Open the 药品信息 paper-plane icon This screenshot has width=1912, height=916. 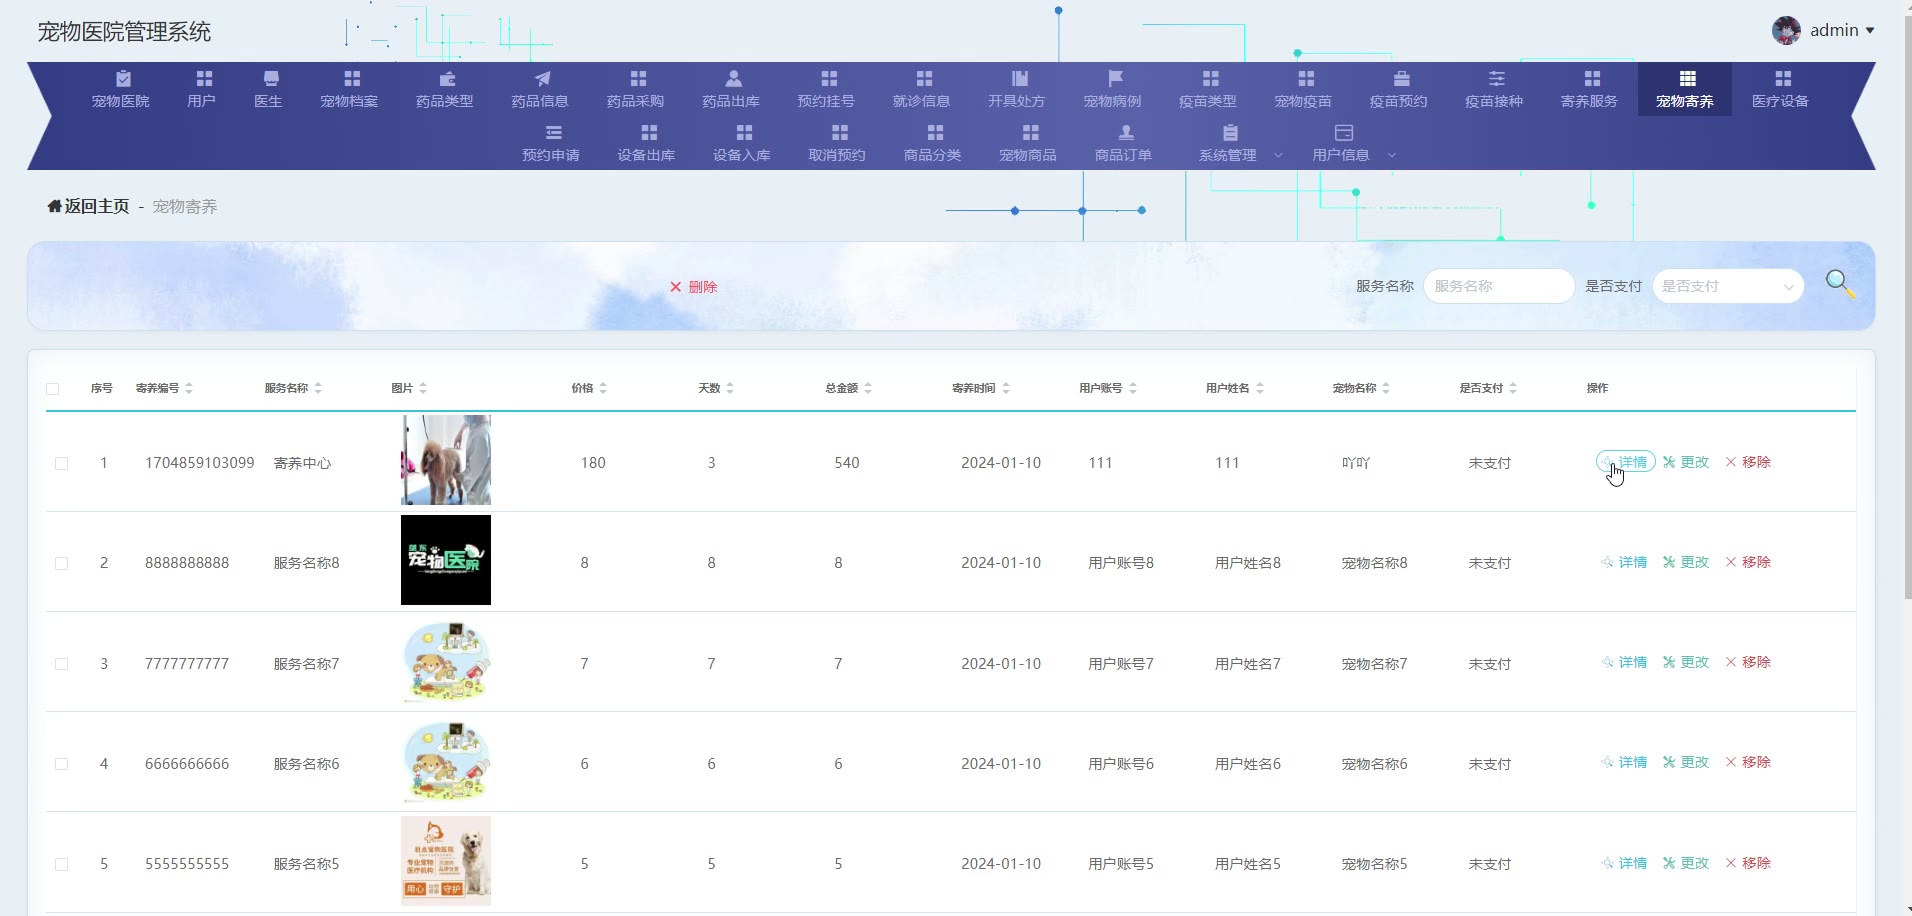[541, 79]
